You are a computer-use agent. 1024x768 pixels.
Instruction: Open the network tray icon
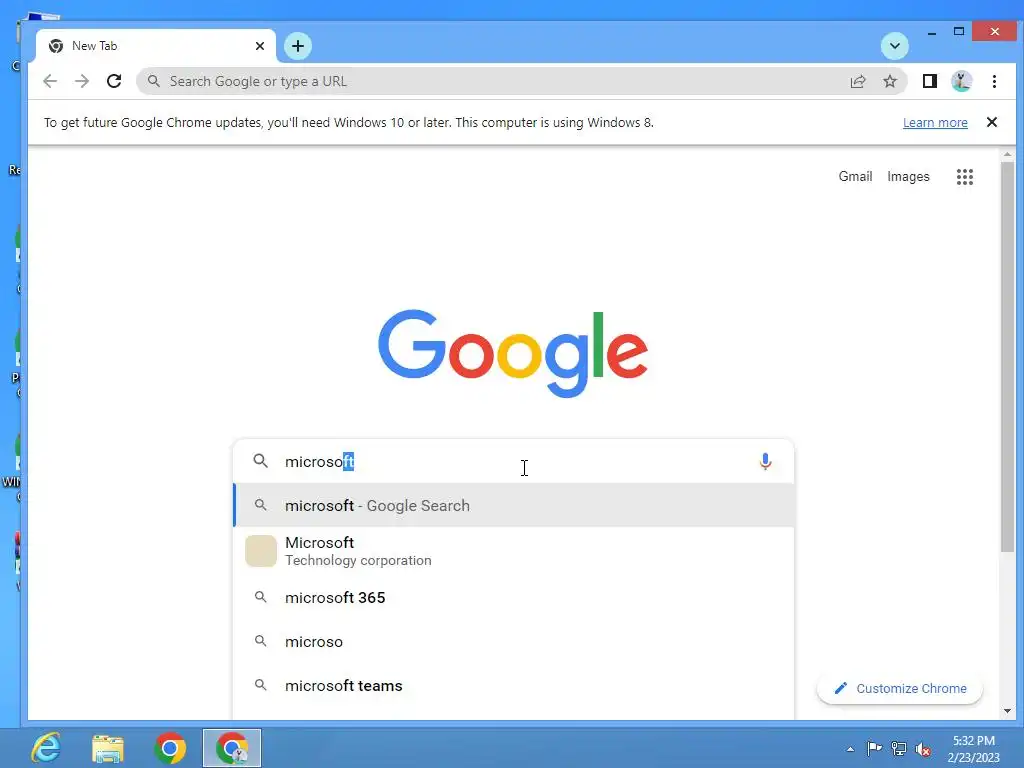point(899,748)
